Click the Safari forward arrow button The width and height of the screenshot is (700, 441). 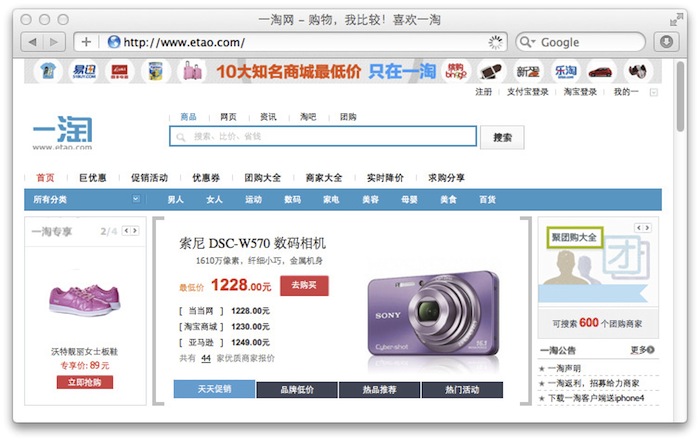pyautogui.click(x=54, y=42)
